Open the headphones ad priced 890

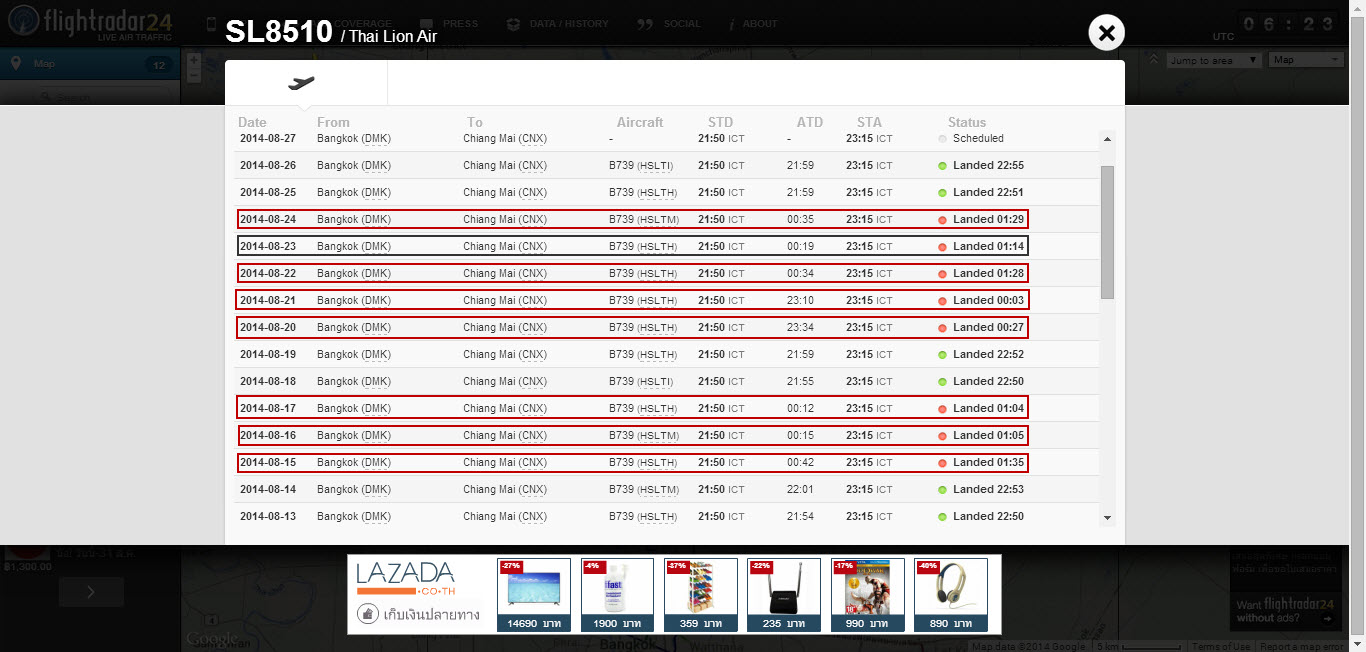[x=951, y=594]
